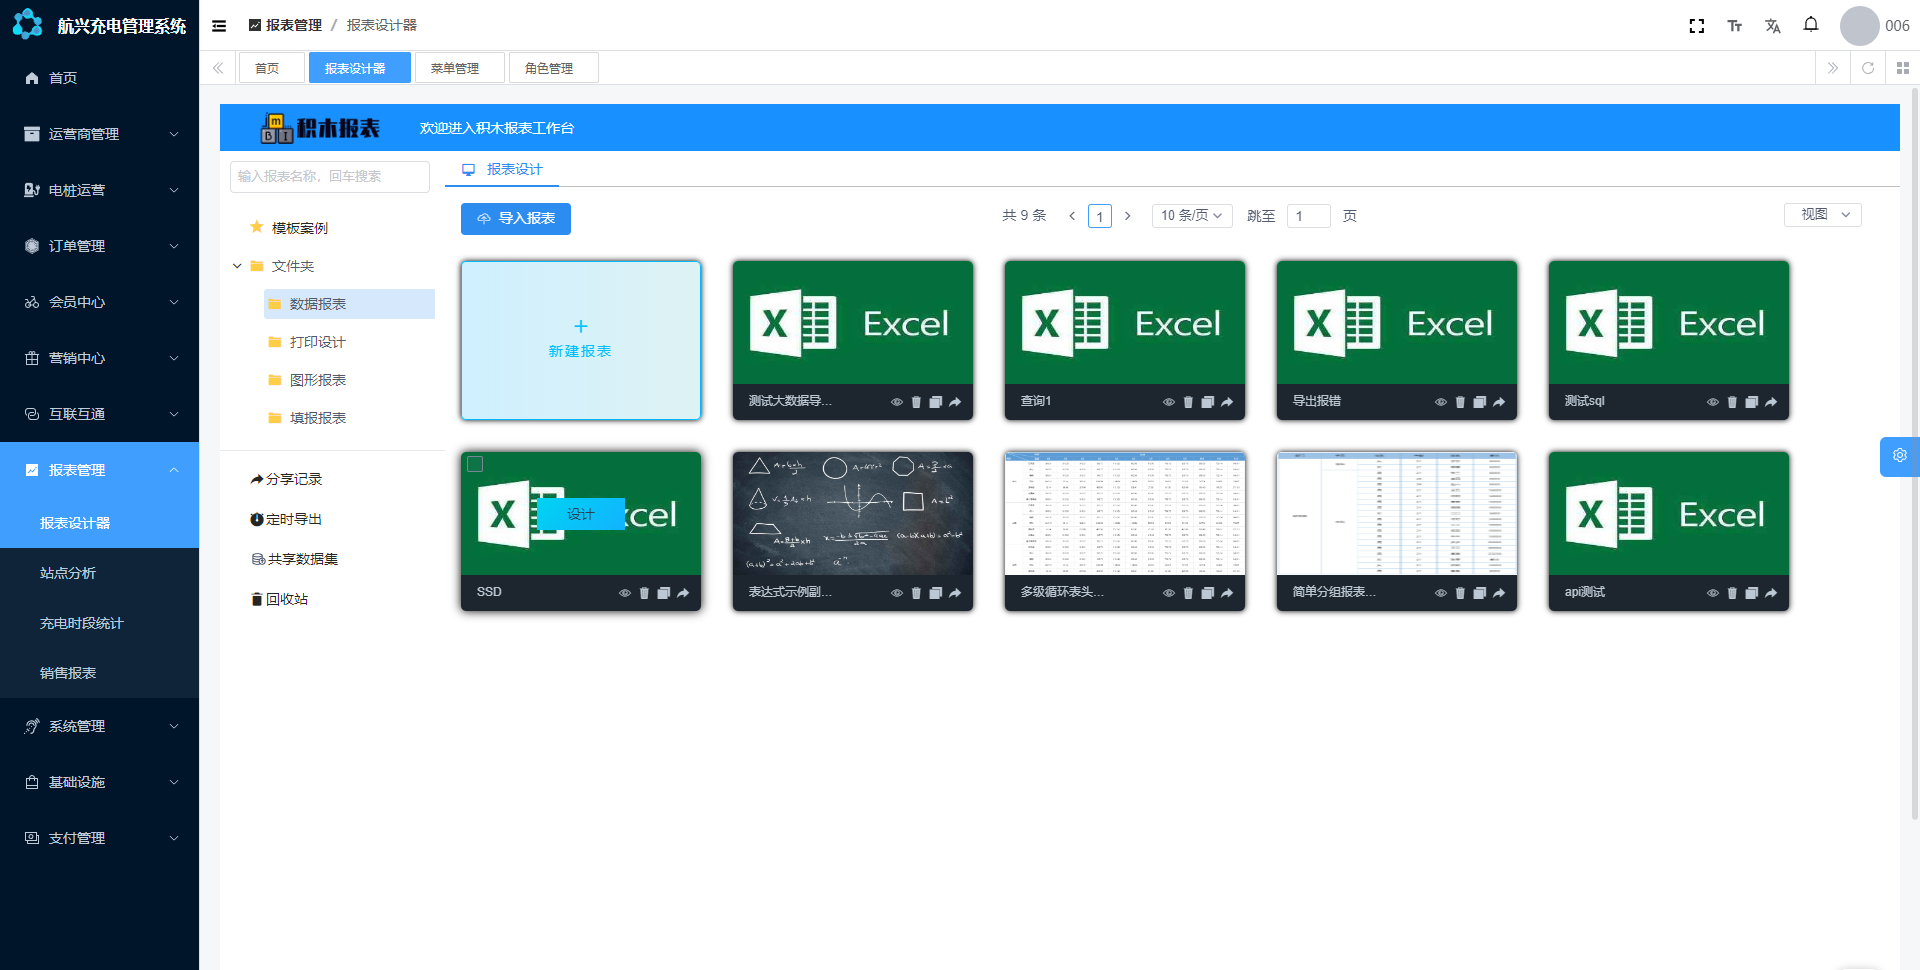This screenshot has width=1920, height=970.
Task: Open the blue settings gear on right edge
Action: click(1899, 456)
